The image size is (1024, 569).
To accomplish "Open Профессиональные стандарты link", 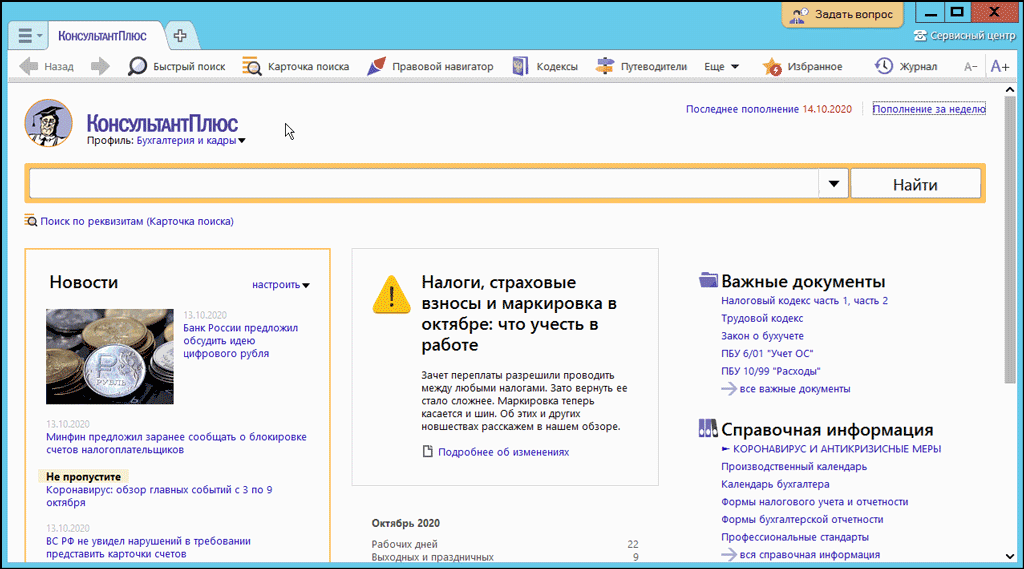I will pyautogui.click(x=795, y=537).
